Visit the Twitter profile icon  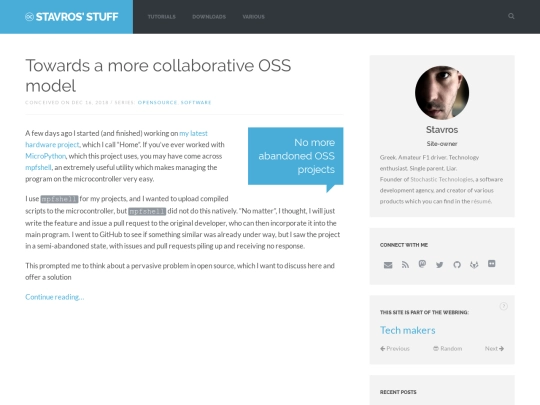439,265
